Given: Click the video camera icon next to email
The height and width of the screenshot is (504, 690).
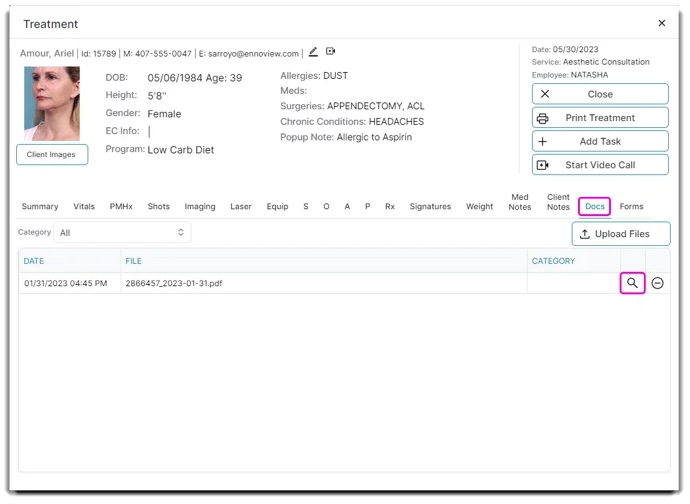Looking at the screenshot, I should click(x=330, y=52).
